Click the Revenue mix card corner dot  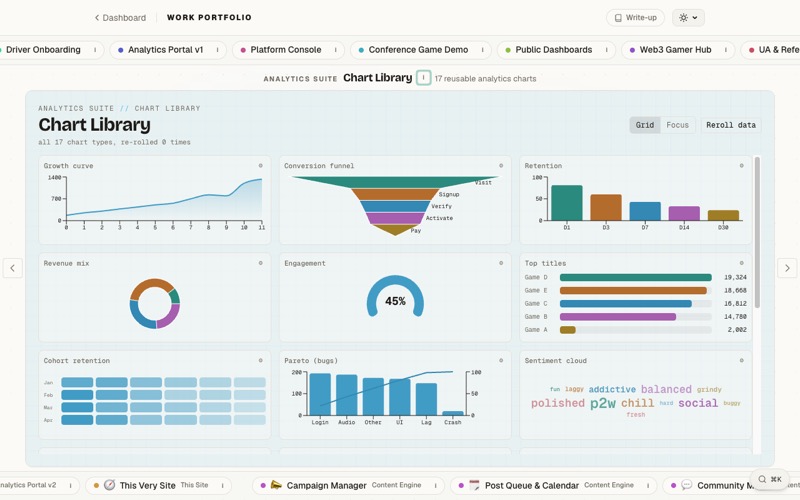pos(260,263)
